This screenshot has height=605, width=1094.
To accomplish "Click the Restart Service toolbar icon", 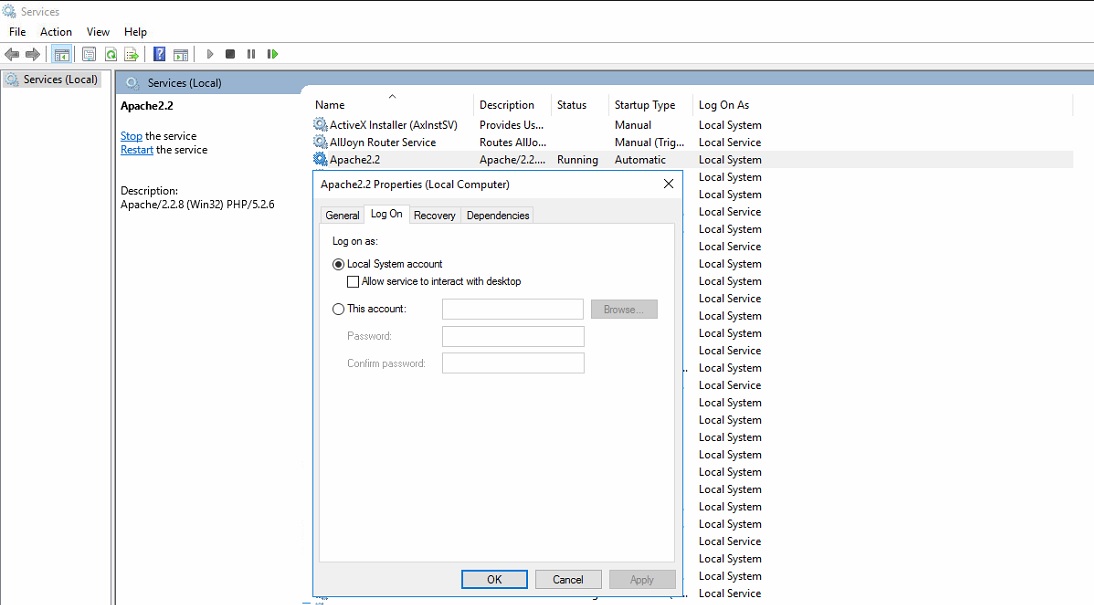I will coord(273,54).
